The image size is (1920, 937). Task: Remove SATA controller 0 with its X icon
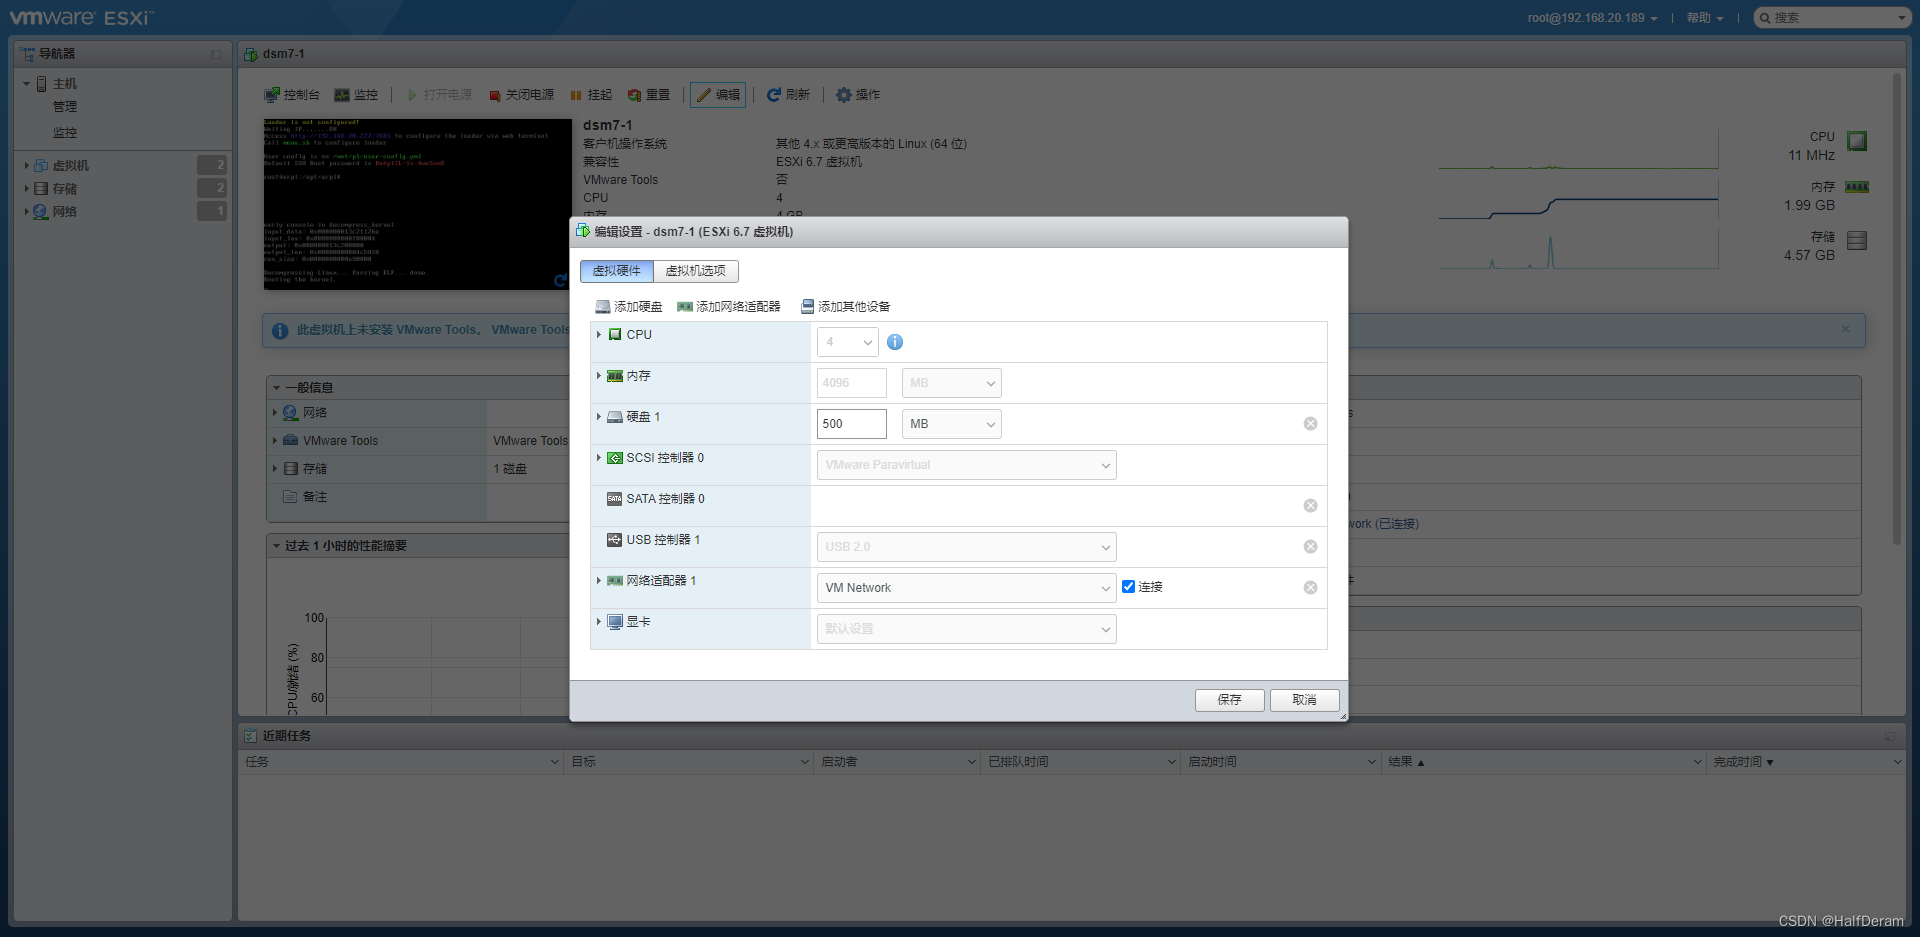(x=1310, y=506)
